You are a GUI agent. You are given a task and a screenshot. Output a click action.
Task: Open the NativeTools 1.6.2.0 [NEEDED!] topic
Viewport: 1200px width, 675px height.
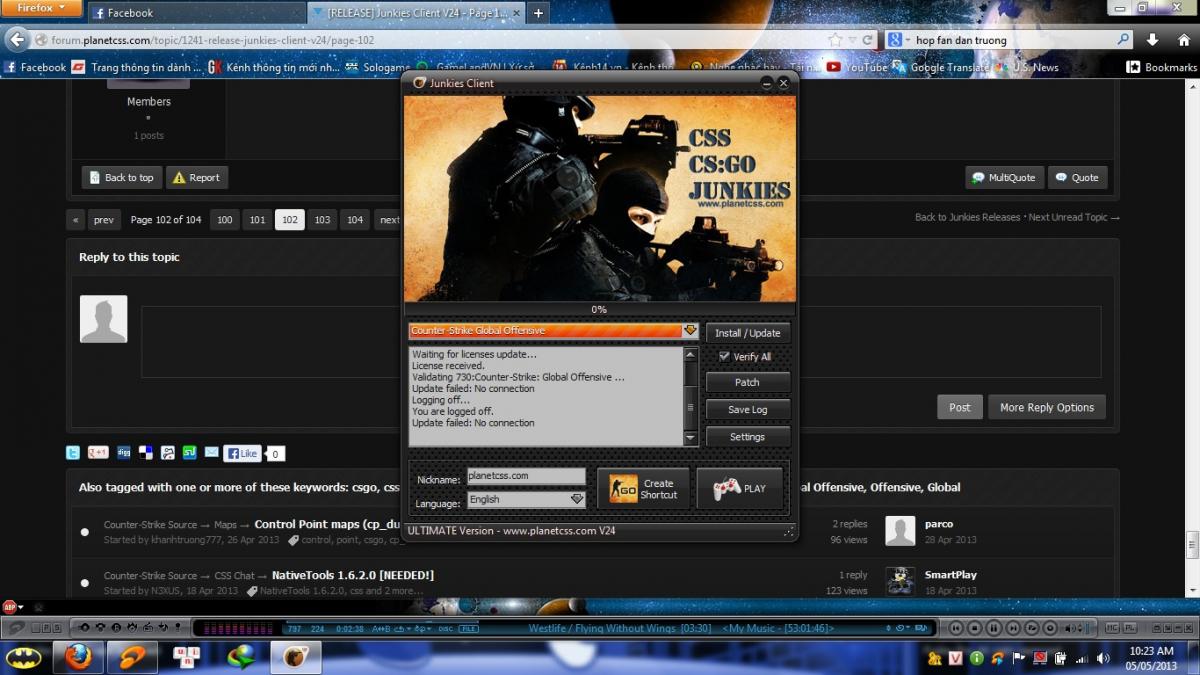point(353,575)
